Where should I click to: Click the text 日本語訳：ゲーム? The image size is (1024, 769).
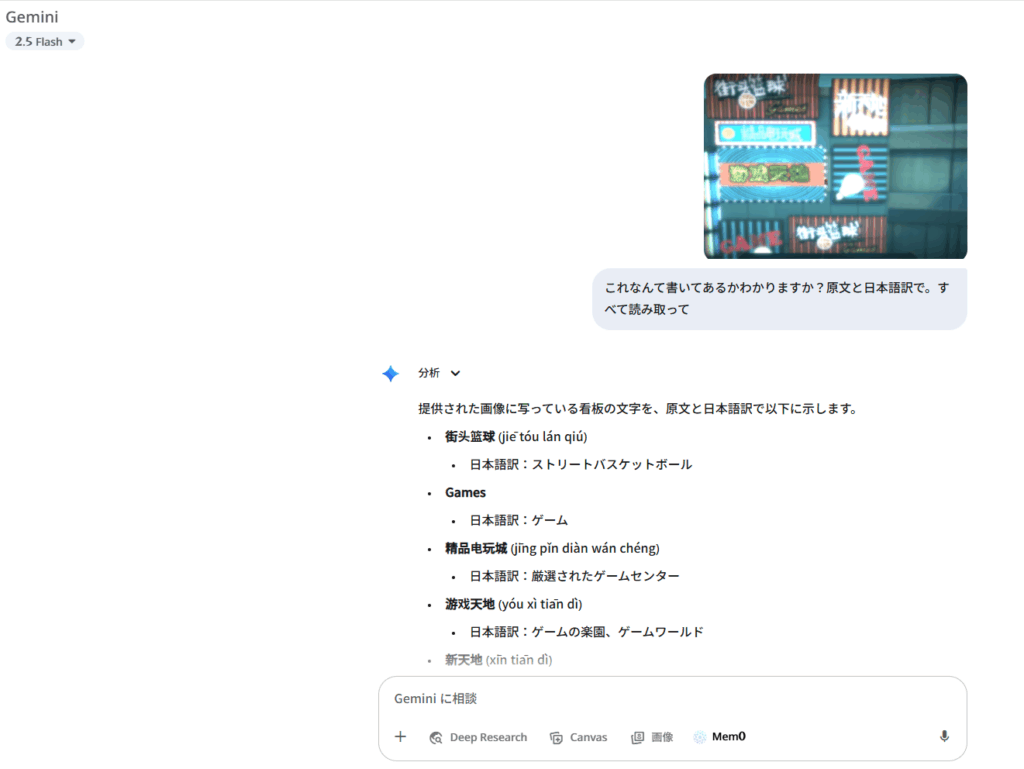[x=519, y=520]
